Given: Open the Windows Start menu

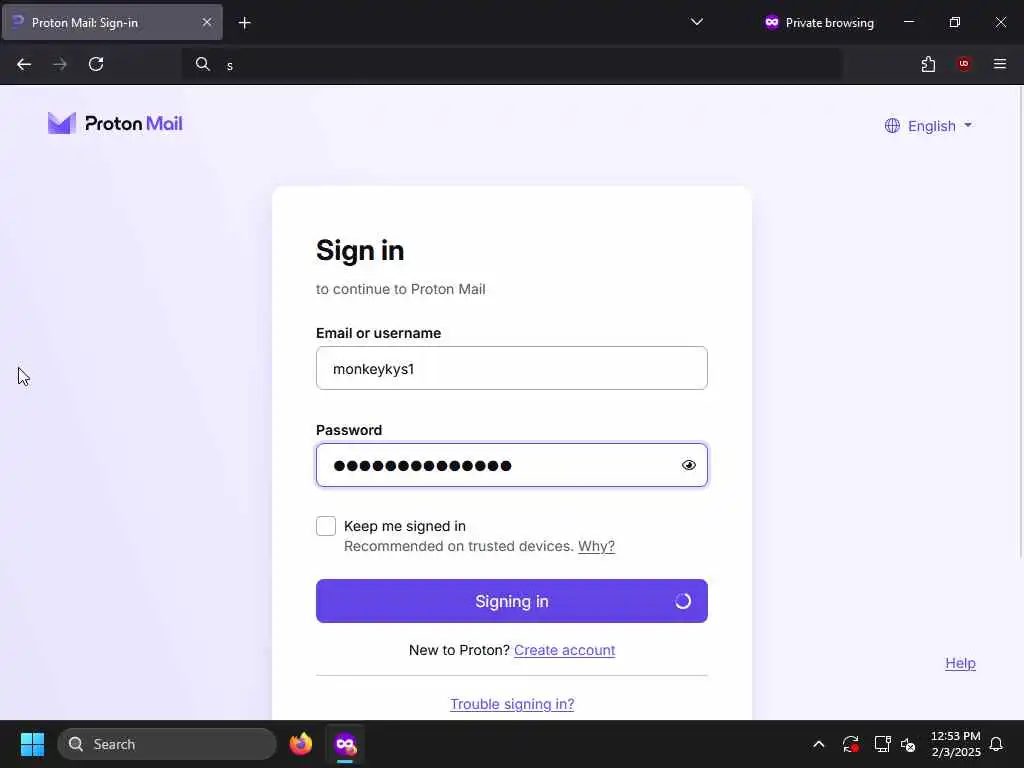Looking at the screenshot, I should pyautogui.click(x=32, y=744).
